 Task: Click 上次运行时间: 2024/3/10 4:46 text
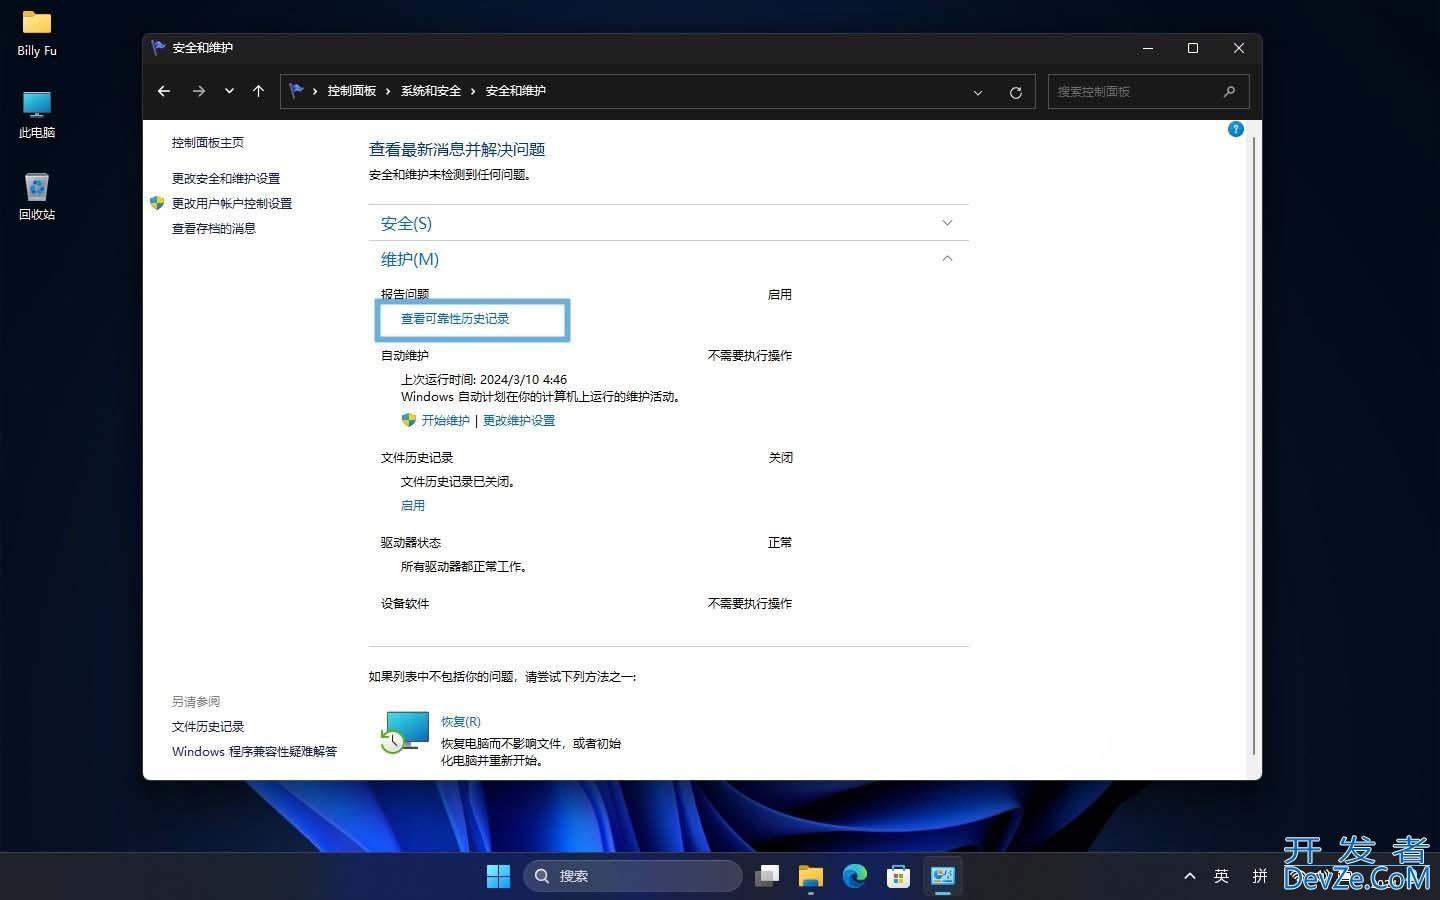tap(484, 380)
